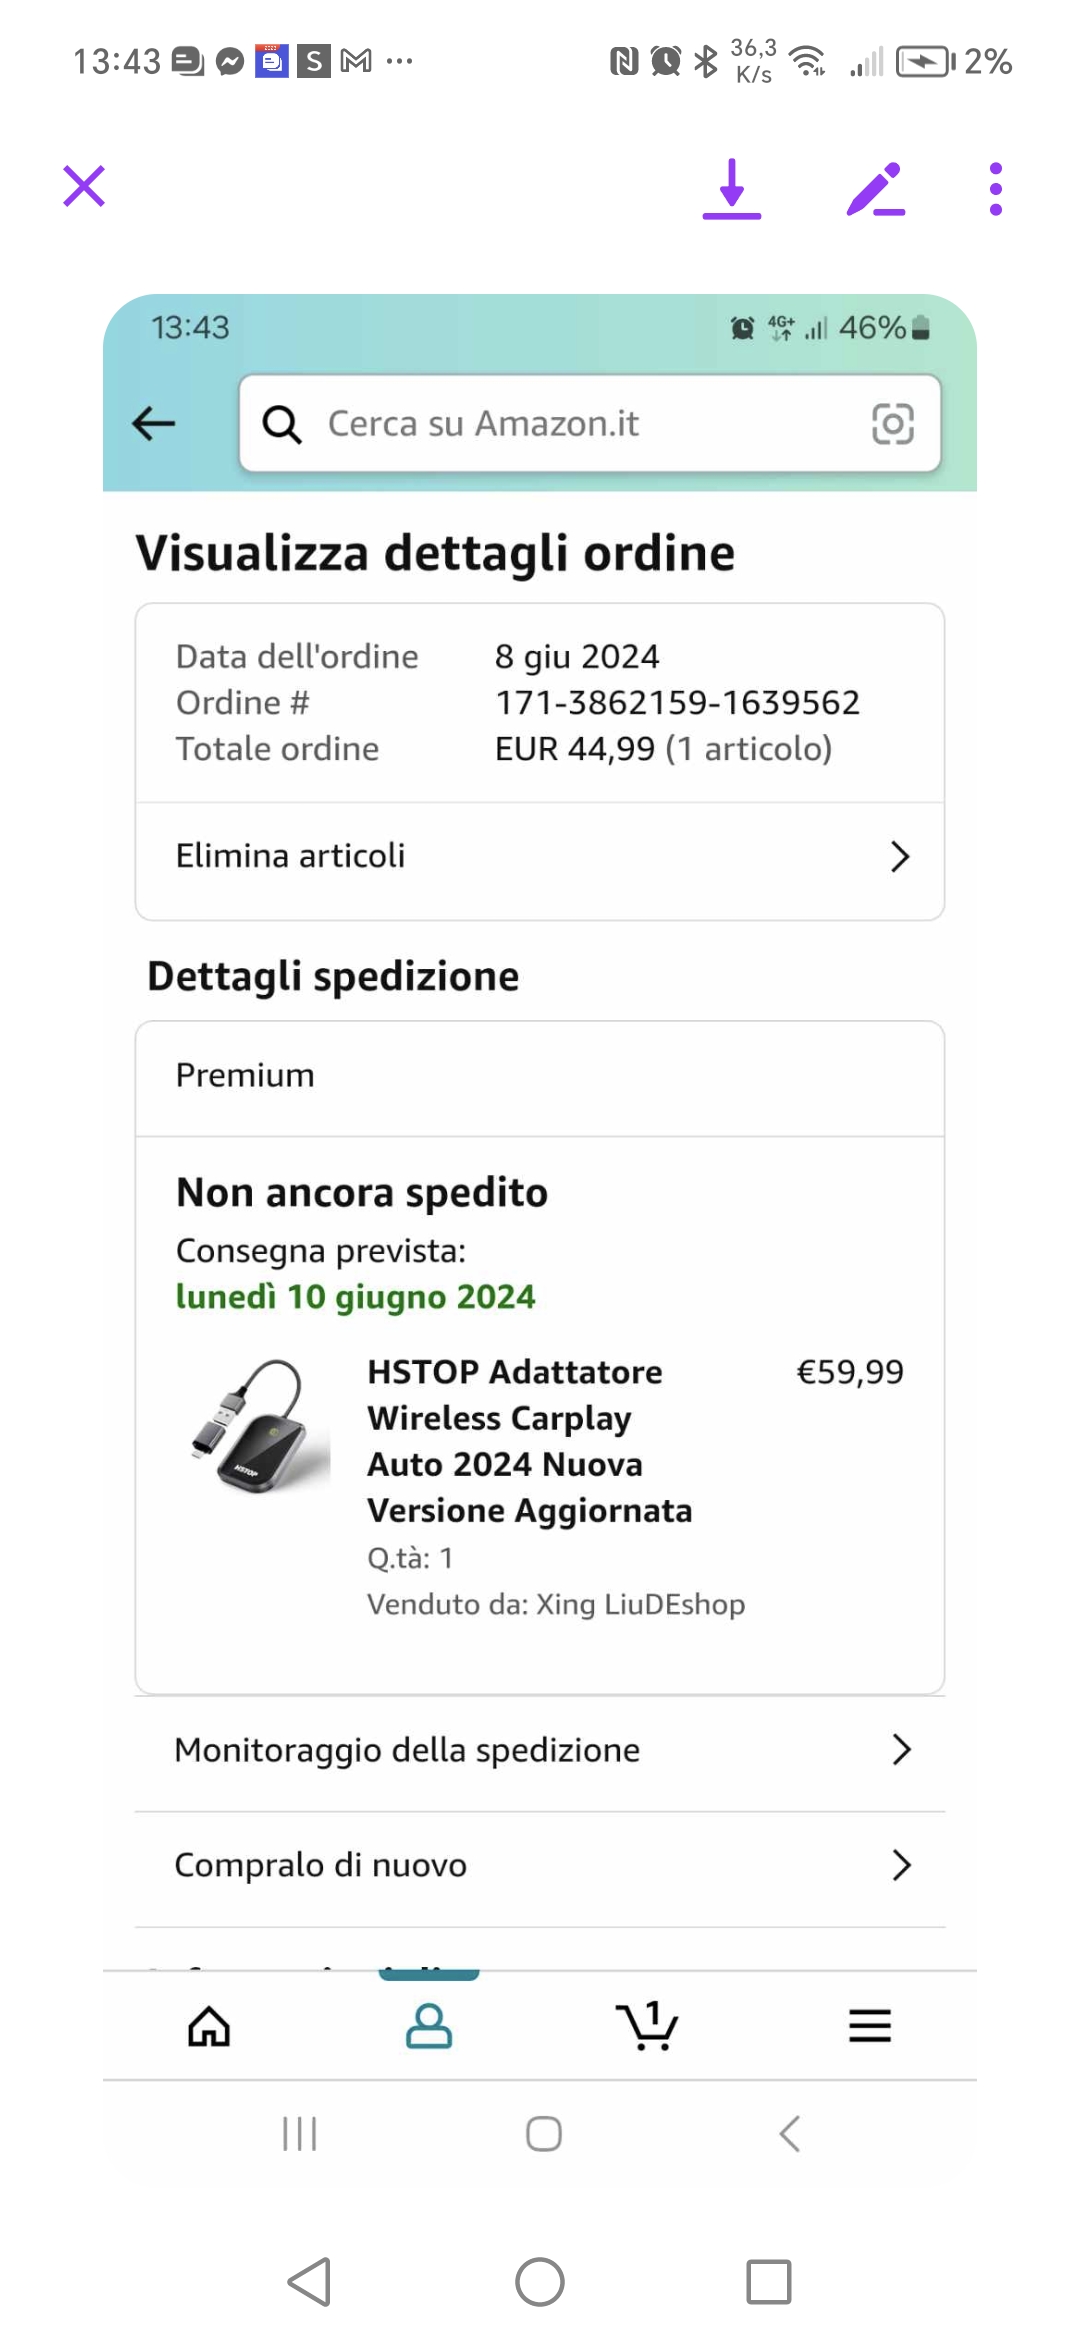This screenshot has width=1080, height=2340.
Task: Open the three-dot overflow menu
Action: pyautogui.click(x=995, y=188)
